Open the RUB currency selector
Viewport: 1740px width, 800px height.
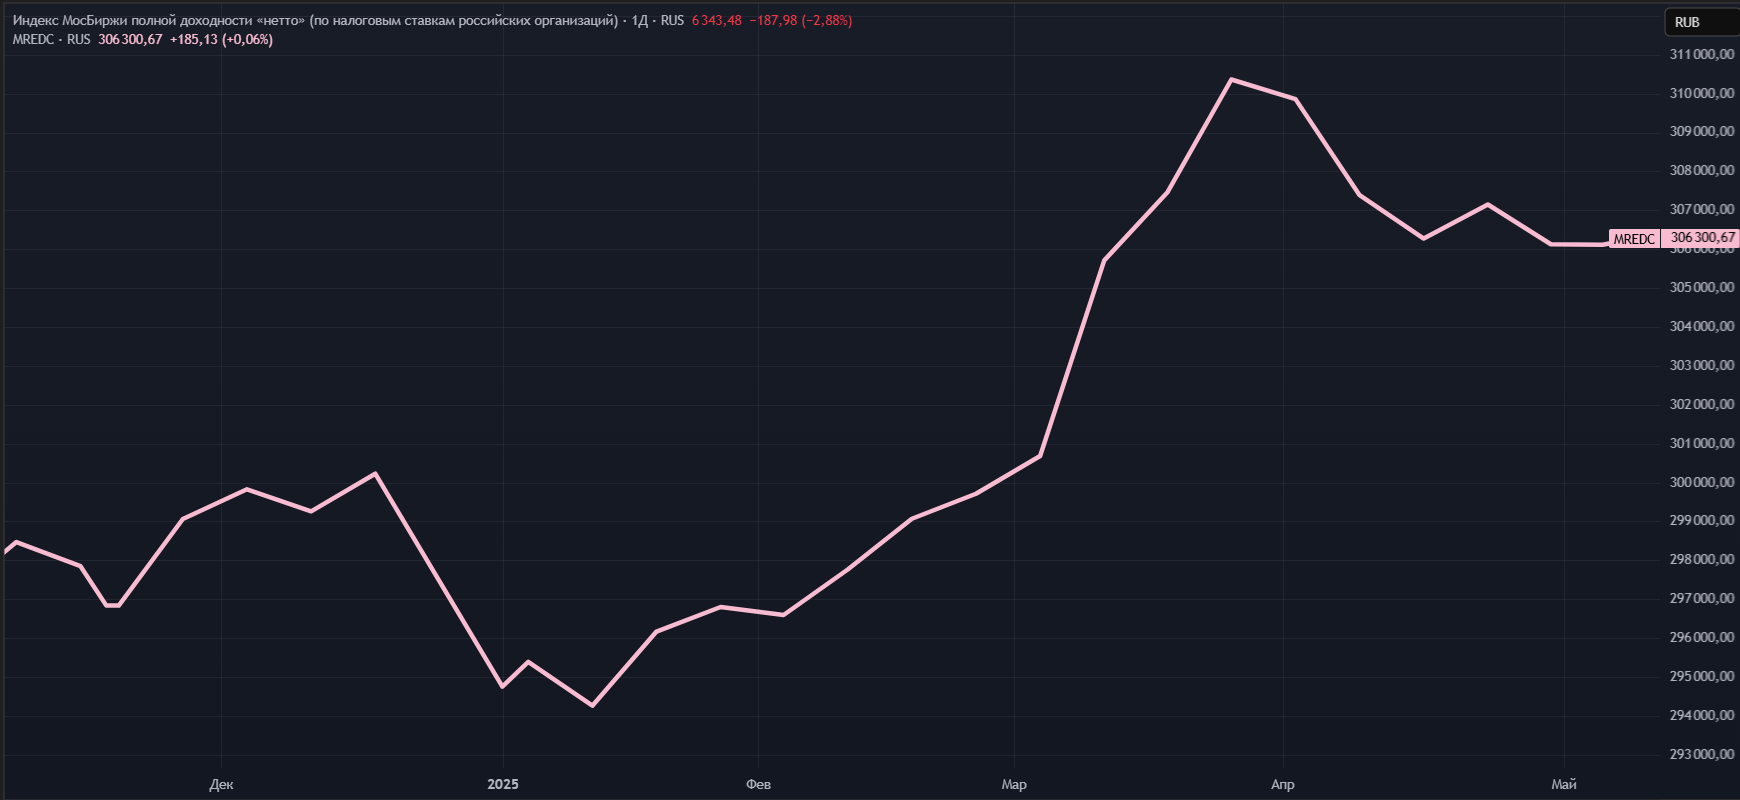tap(1687, 22)
